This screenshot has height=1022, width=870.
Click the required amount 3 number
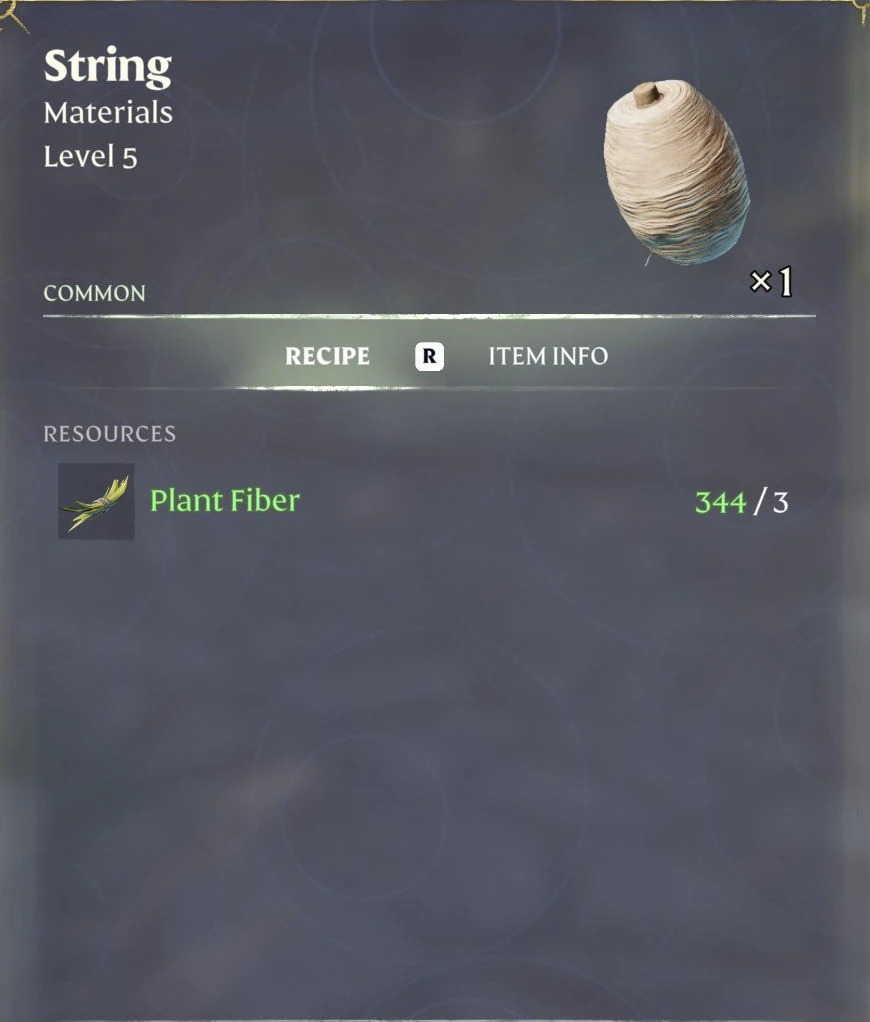pyautogui.click(x=781, y=503)
